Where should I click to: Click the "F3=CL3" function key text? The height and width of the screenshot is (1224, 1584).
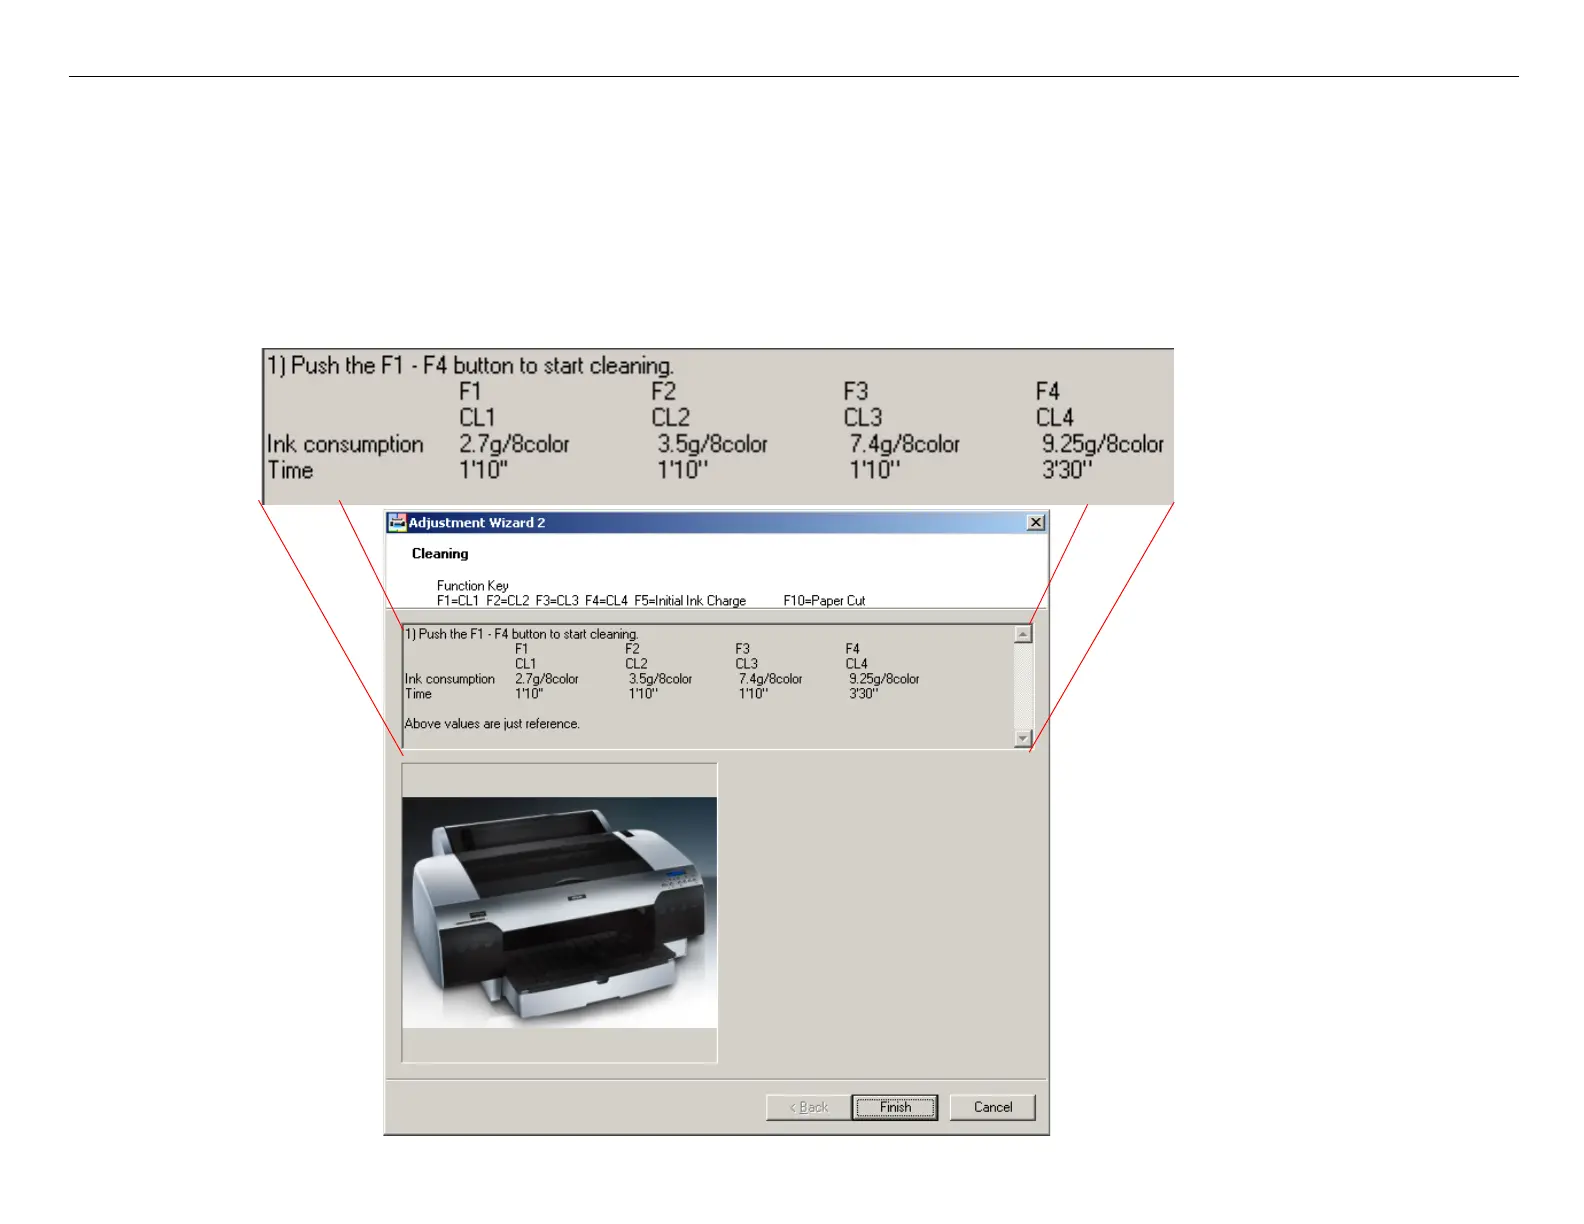(x=557, y=601)
